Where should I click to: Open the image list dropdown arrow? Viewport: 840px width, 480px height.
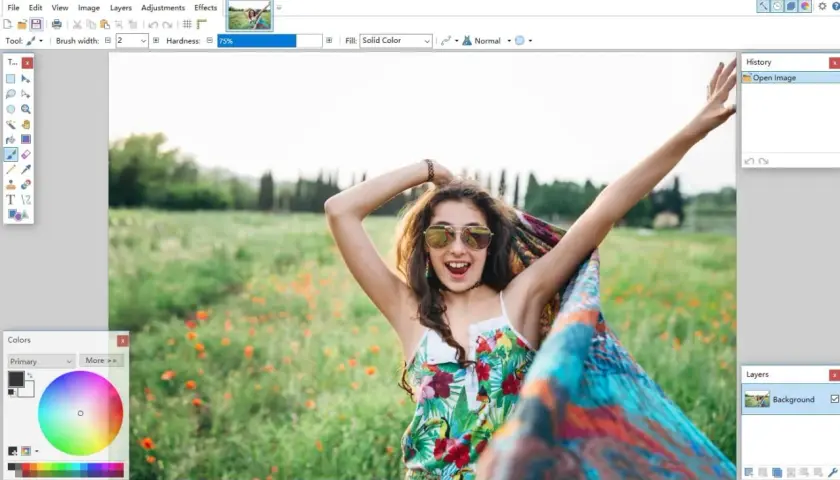279,8
